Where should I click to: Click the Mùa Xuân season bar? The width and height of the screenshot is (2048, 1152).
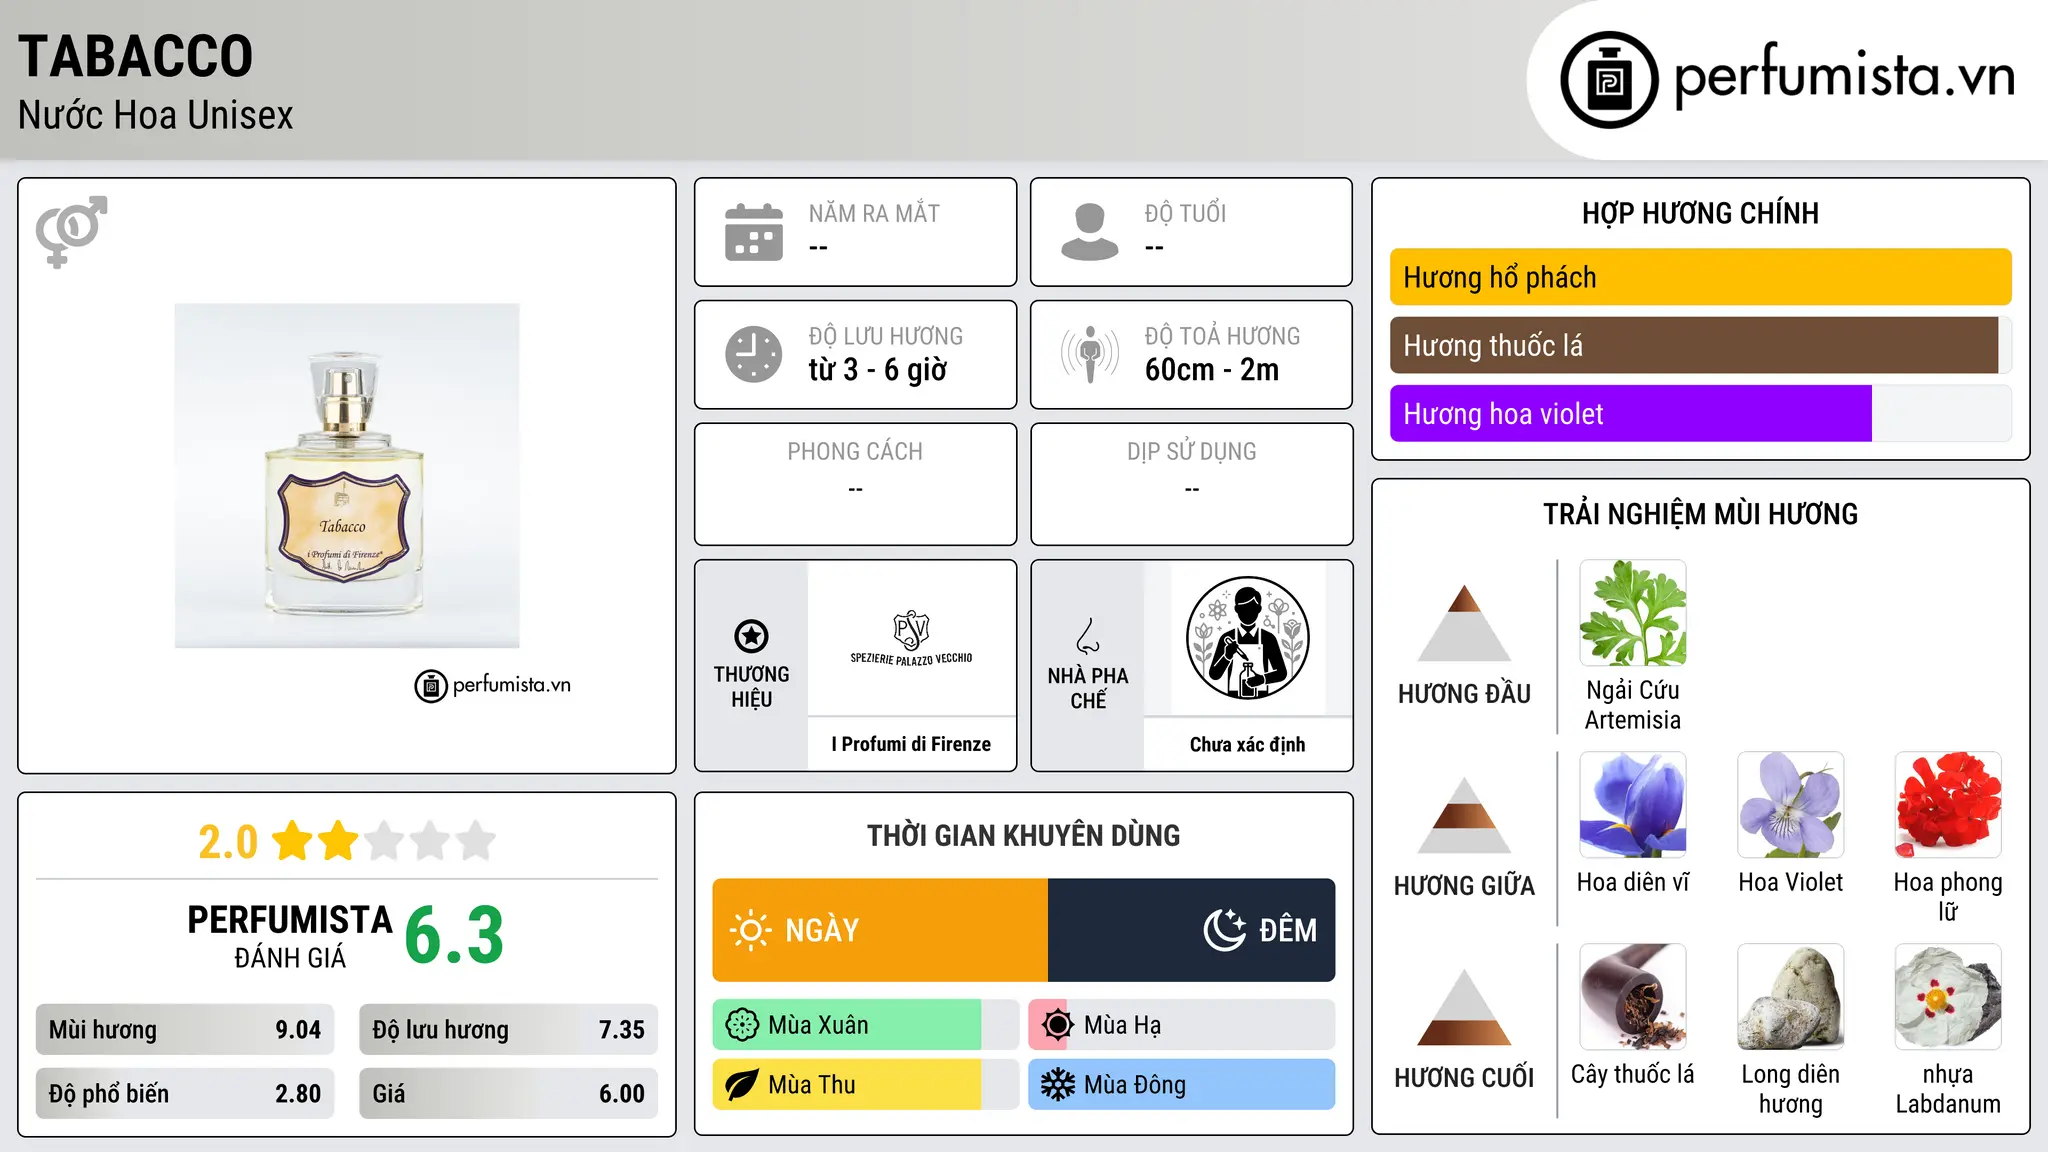pos(865,1025)
